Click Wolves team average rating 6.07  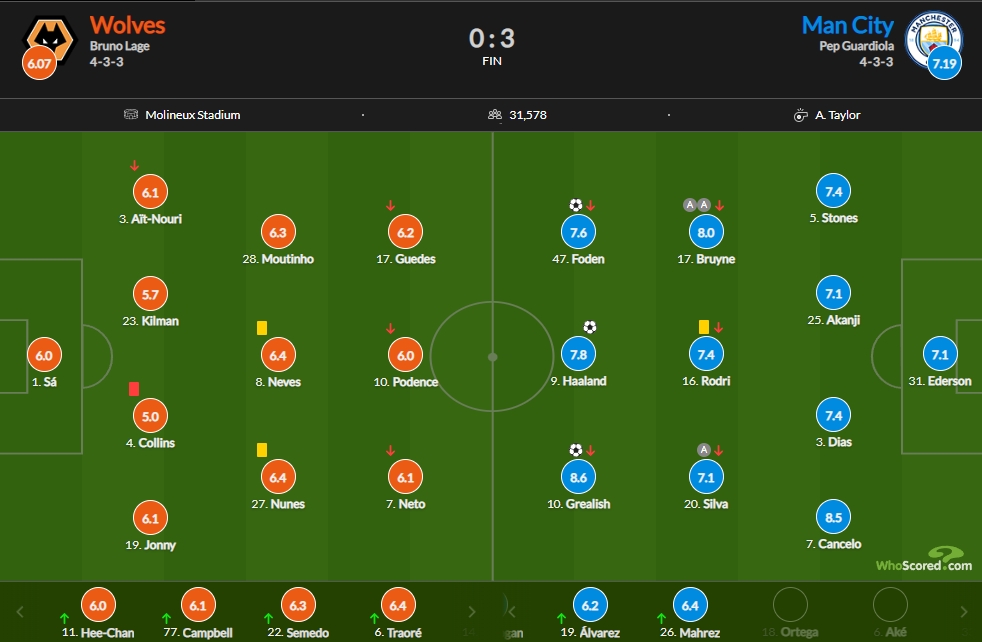click(x=39, y=63)
